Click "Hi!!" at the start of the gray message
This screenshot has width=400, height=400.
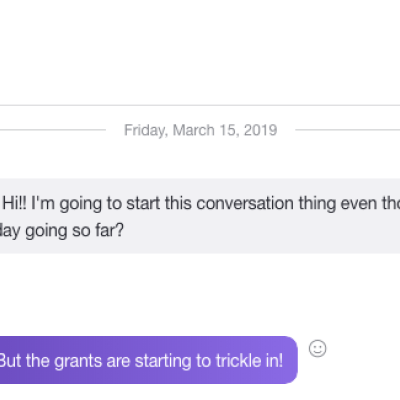click(15, 203)
